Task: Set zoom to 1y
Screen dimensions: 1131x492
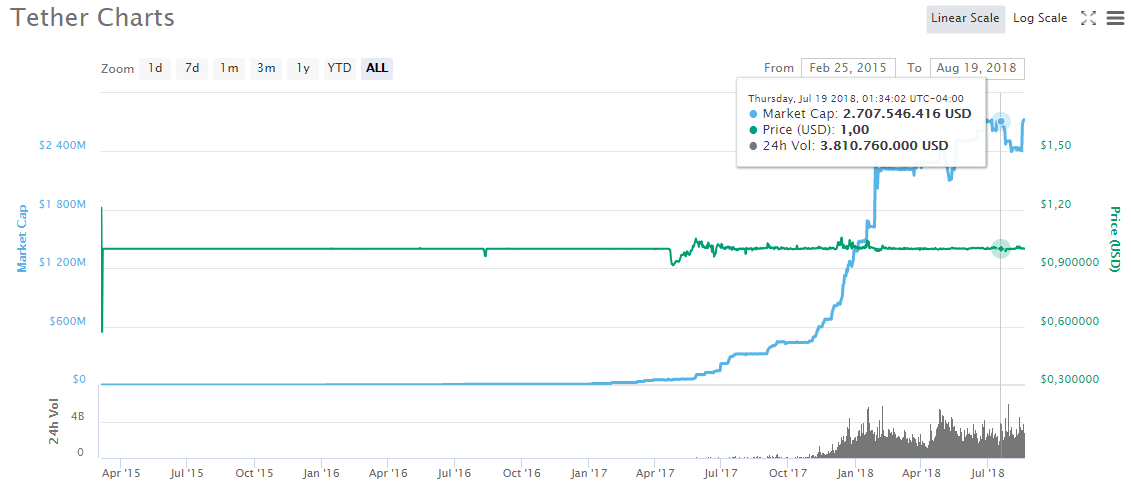Action: [303, 68]
